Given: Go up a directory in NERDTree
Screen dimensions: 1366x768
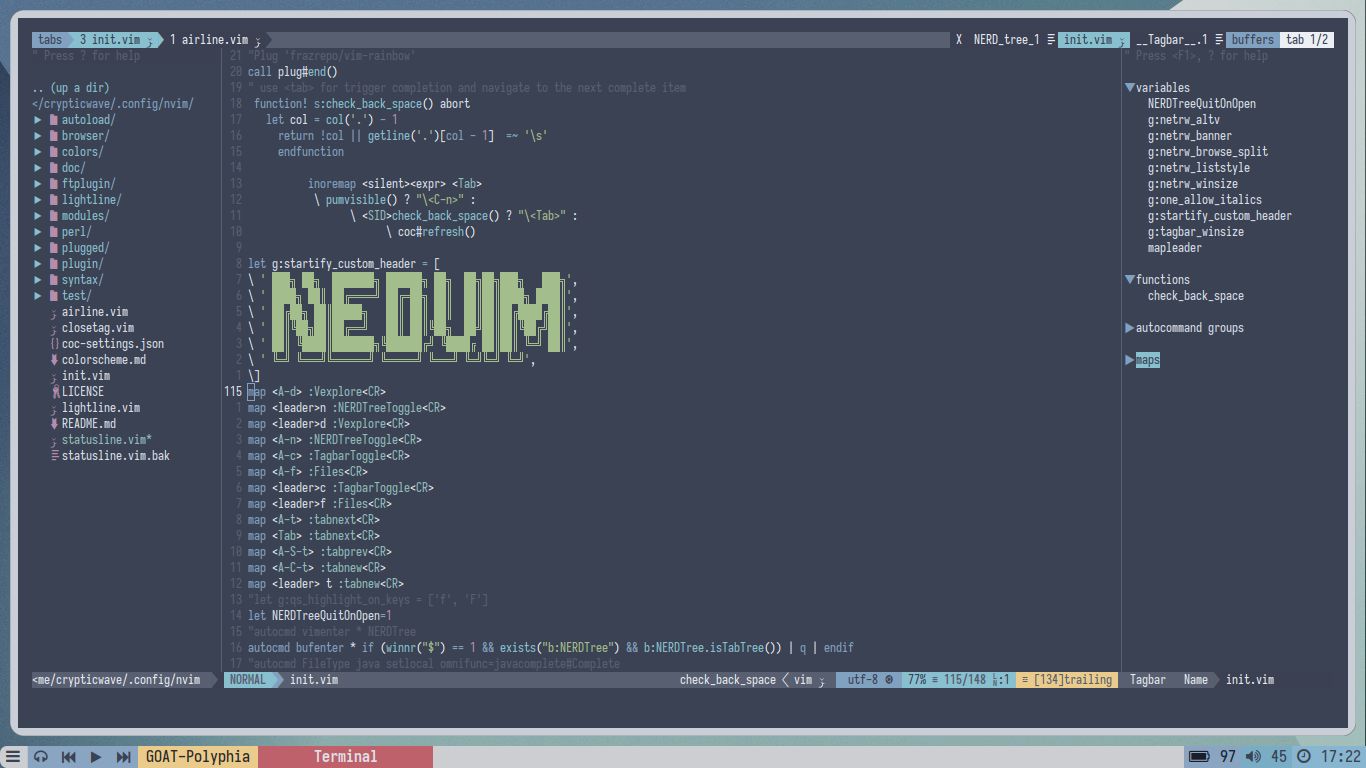Looking at the screenshot, I should pos(71,88).
